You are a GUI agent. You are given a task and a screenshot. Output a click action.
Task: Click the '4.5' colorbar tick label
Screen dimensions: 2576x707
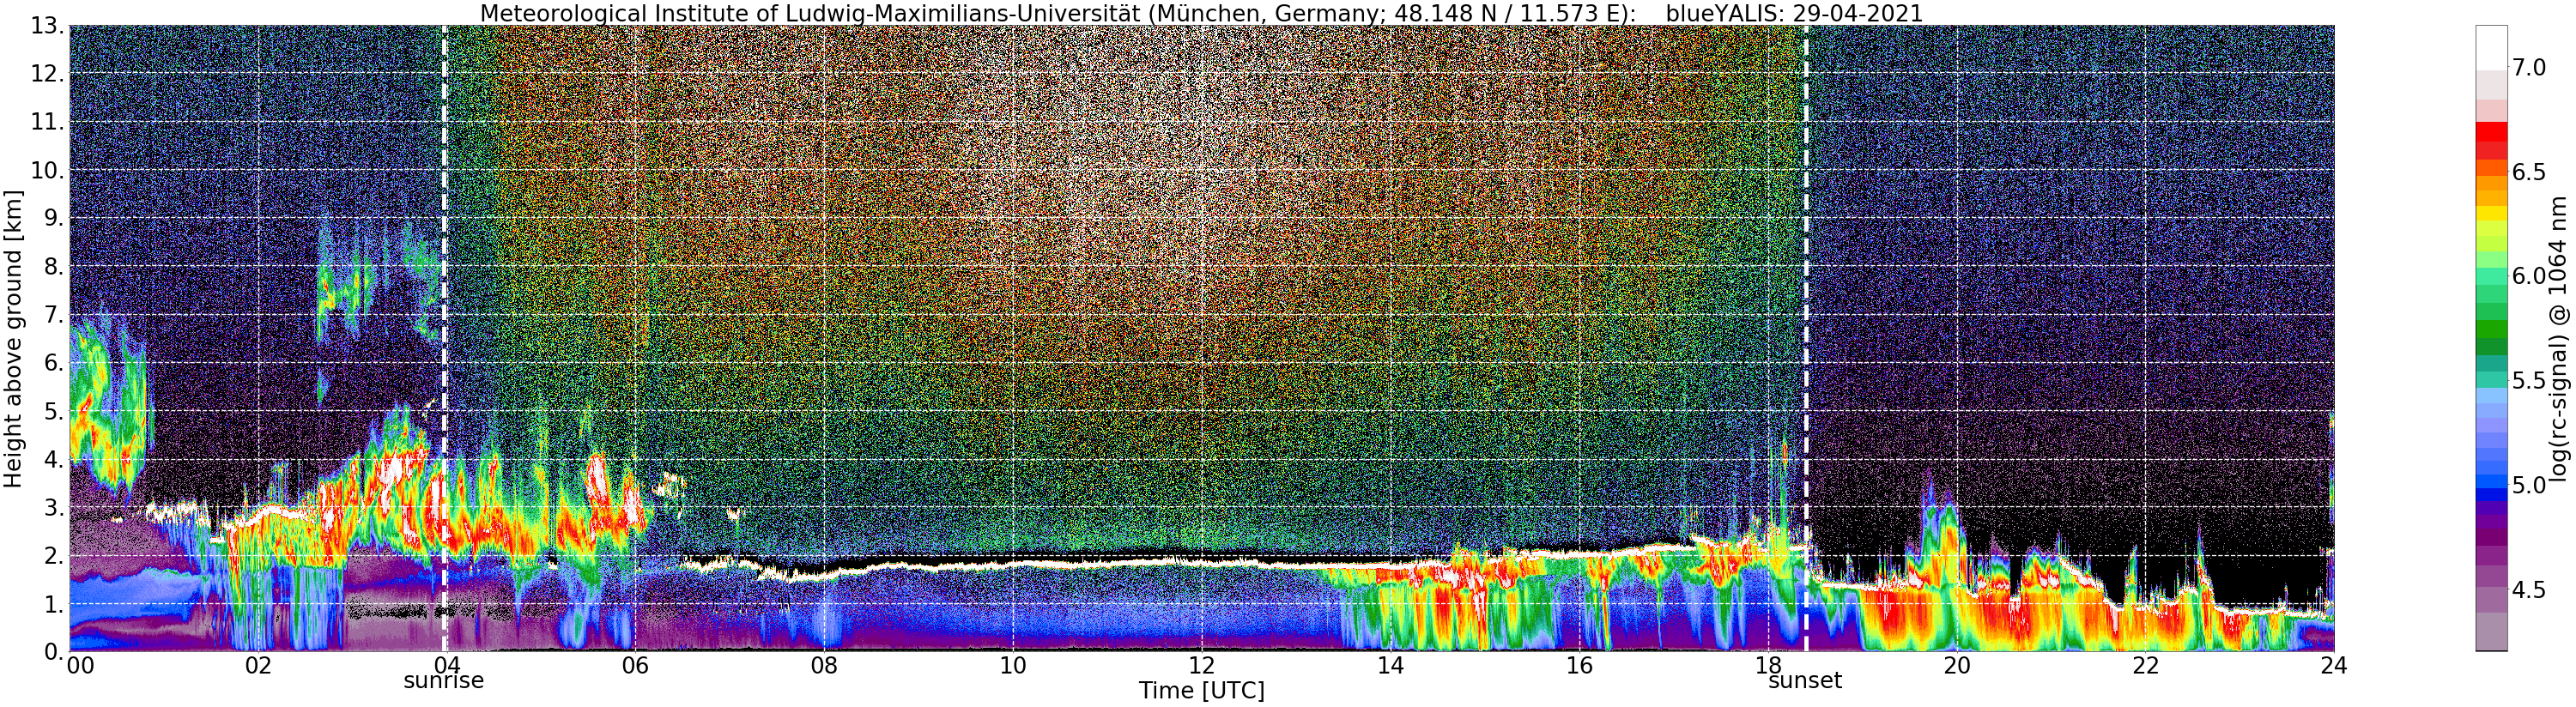pyautogui.click(x=2529, y=590)
